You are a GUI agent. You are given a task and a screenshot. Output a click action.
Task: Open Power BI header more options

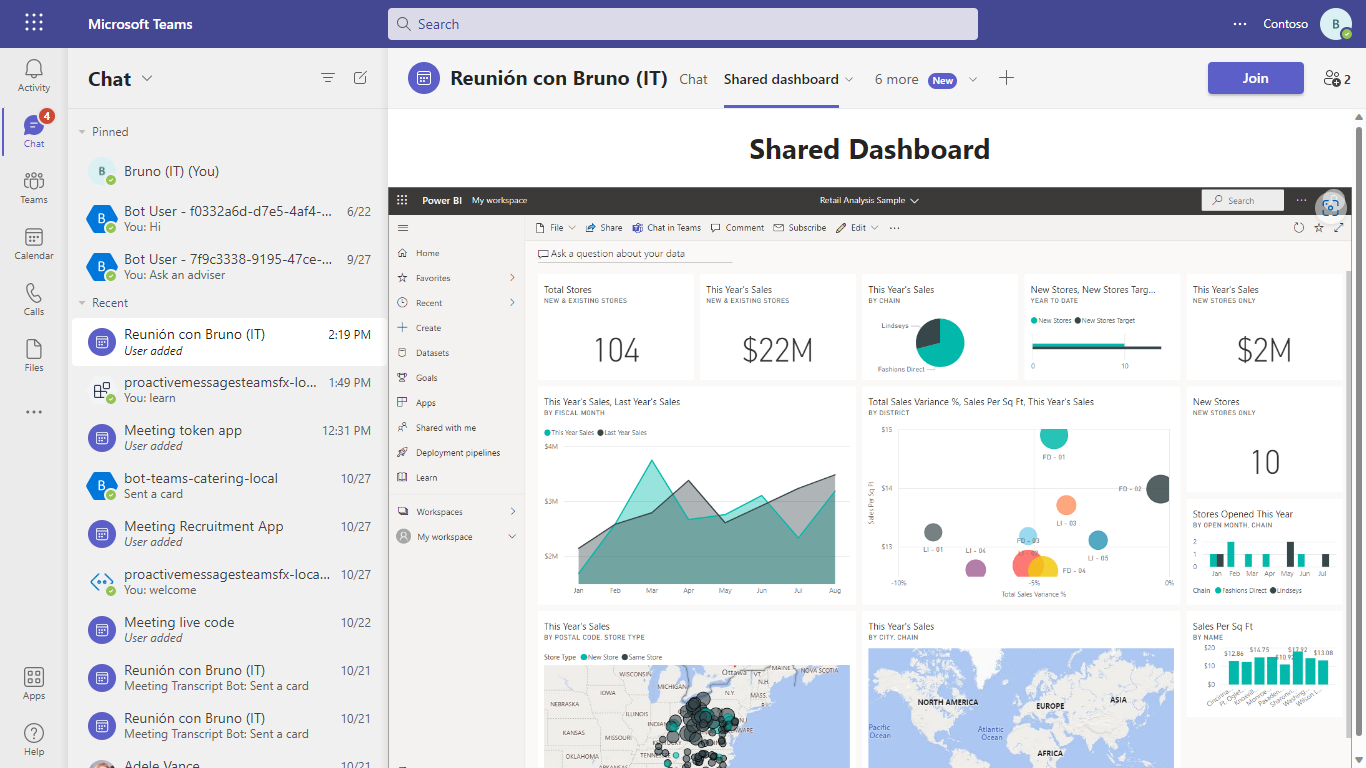(1301, 200)
